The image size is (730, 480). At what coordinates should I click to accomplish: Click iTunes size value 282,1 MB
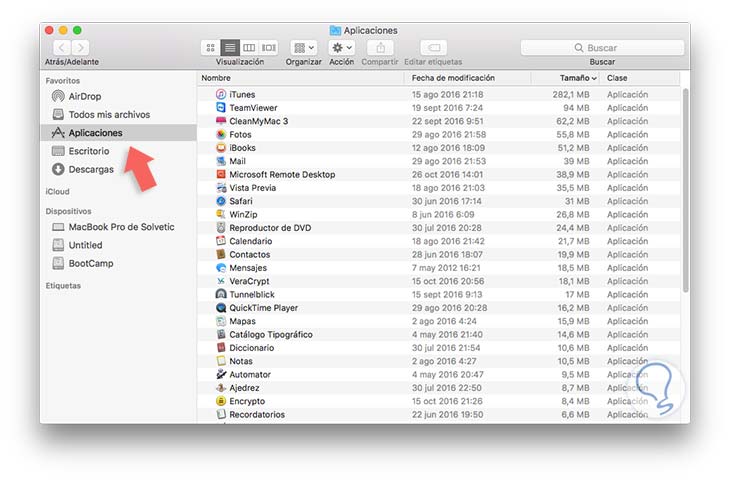coord(571,95)
